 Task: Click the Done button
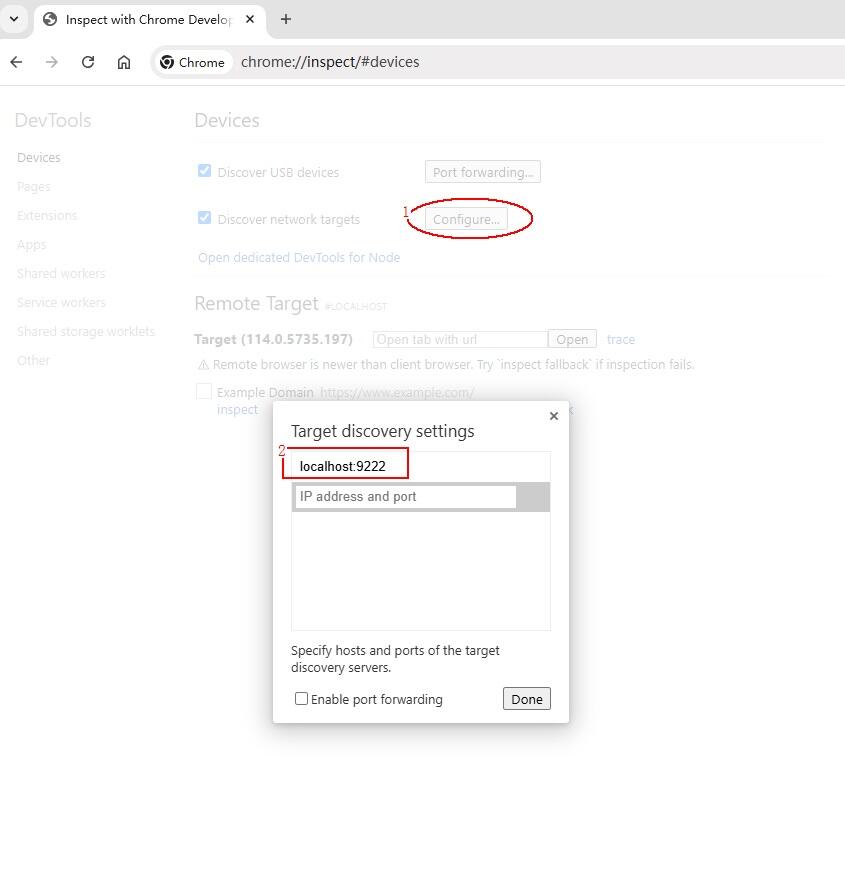tap(526, 699)
